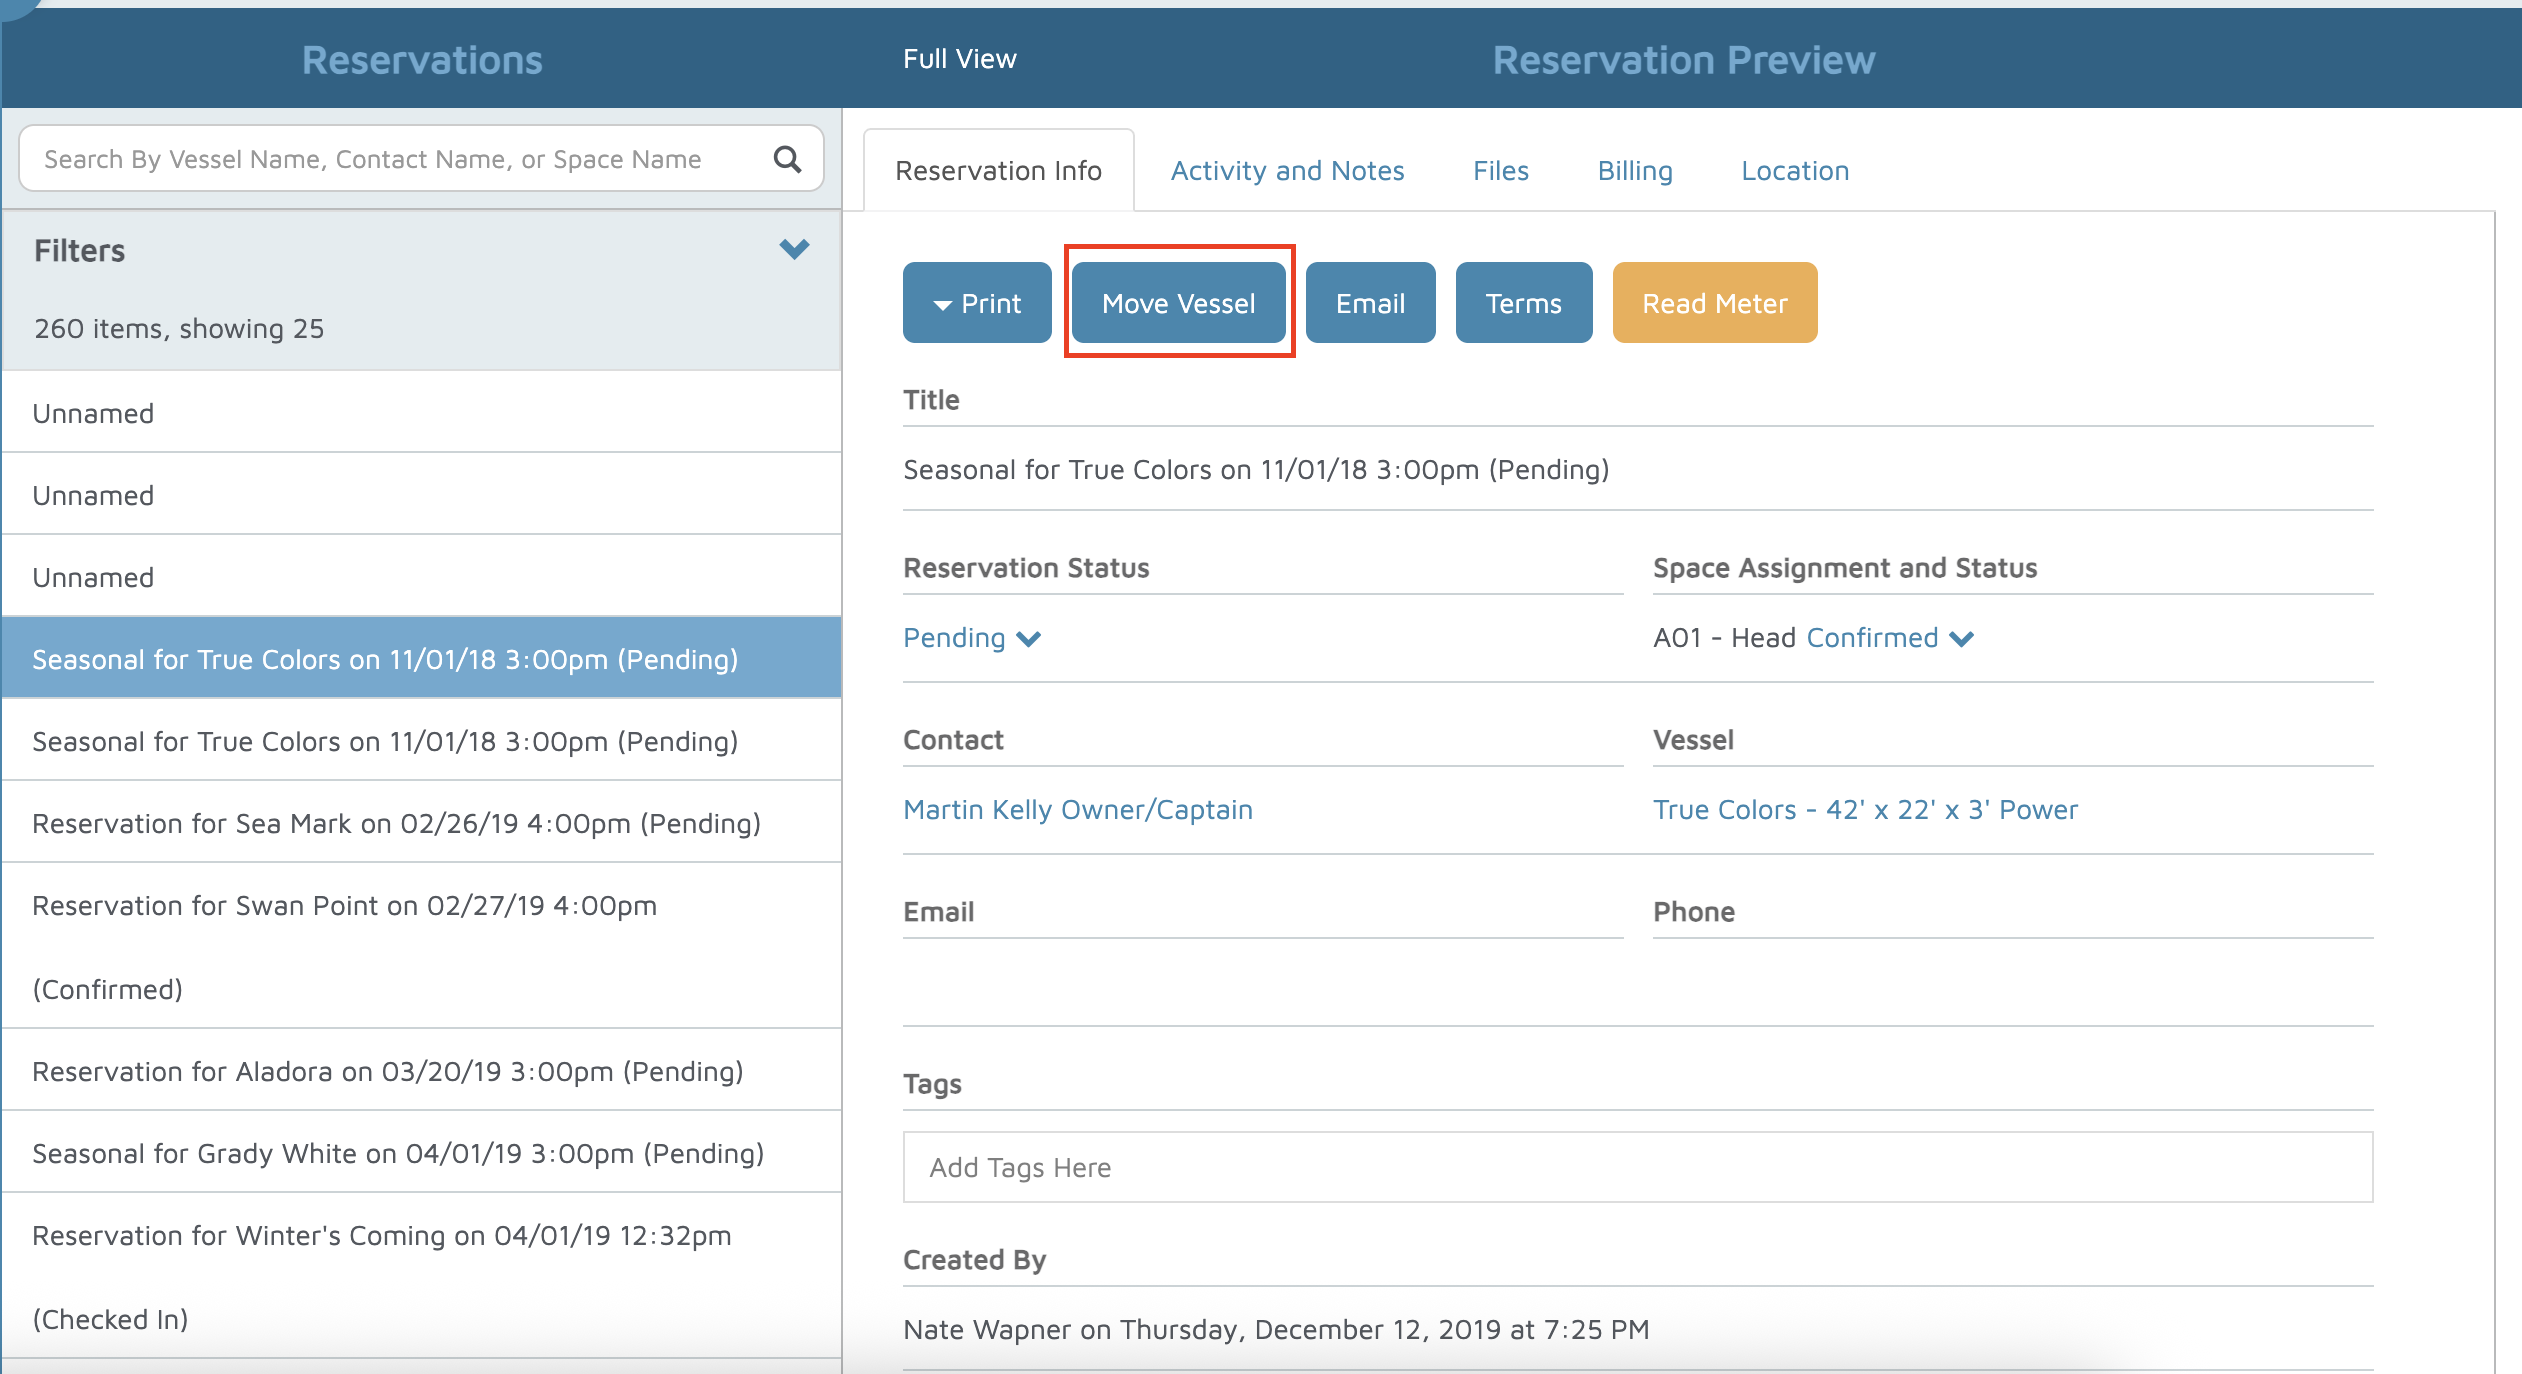Switch to Full View
The image size is (2522, 1374).
pos(959,59)
